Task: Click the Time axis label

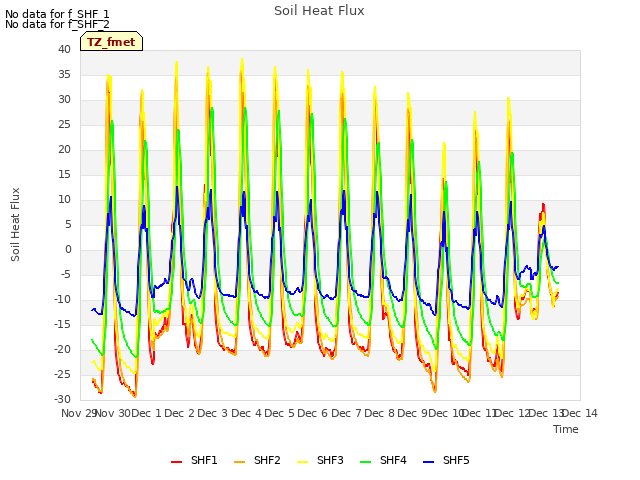Action: point(566,429)
